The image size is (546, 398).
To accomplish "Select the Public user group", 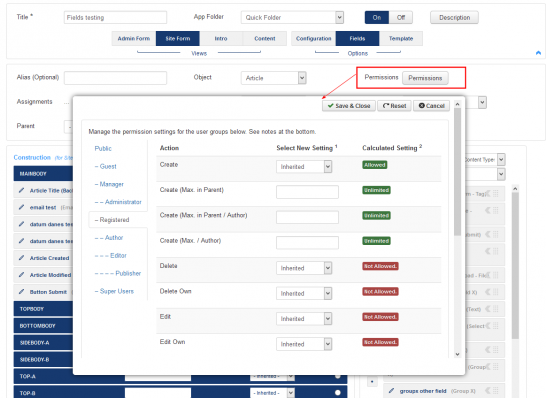I will 103,149.
